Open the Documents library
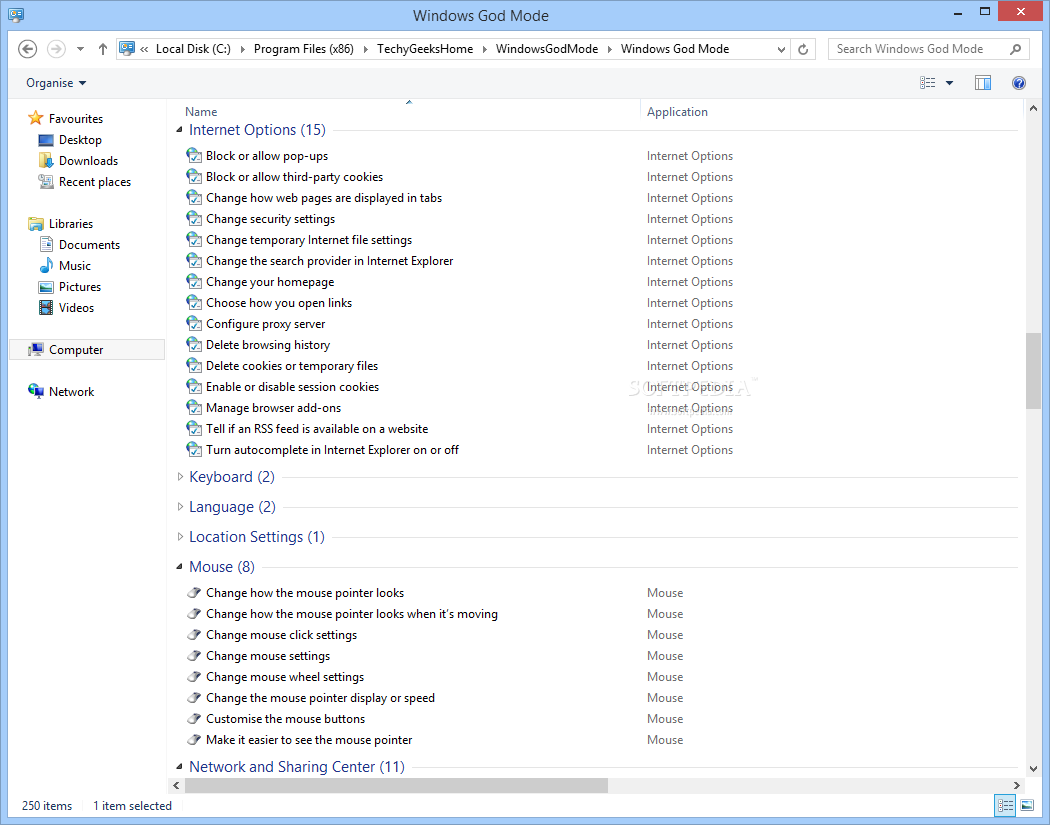The width and height of the screenshot is (1050, 825). tap(89, 245)
